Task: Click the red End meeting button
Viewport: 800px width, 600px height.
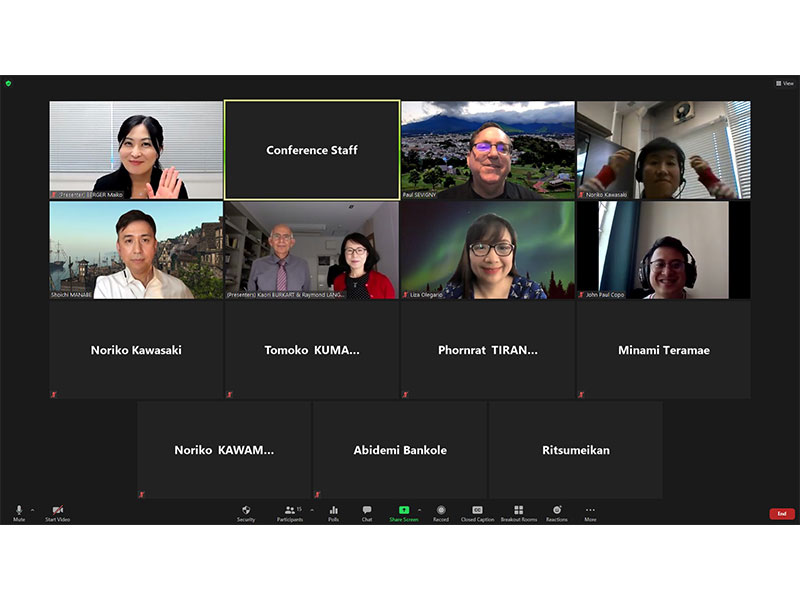Action: click(782, 514)
